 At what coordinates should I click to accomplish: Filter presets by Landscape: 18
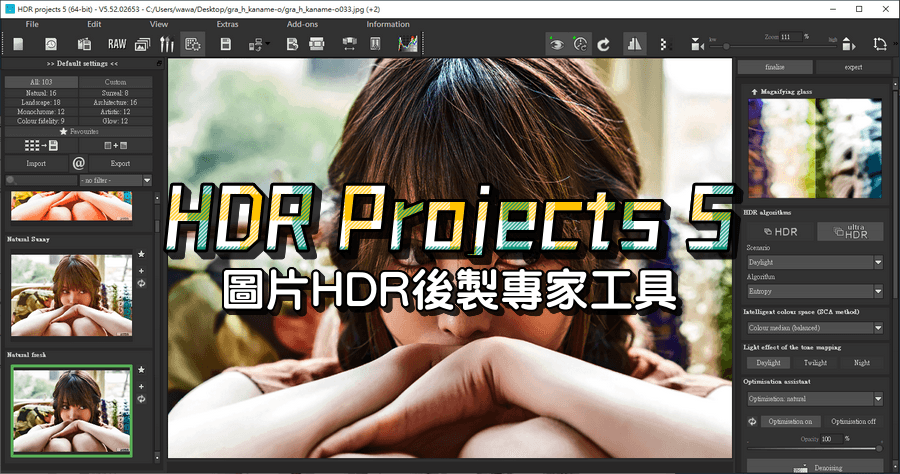tap(41, 102)
